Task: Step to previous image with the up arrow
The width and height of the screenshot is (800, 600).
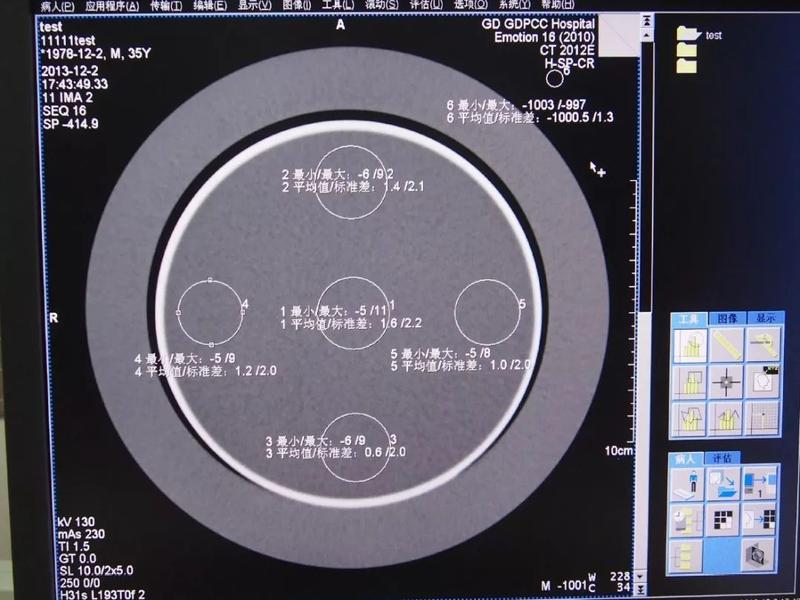Action: pyautogui.click(x=646, y=35)
